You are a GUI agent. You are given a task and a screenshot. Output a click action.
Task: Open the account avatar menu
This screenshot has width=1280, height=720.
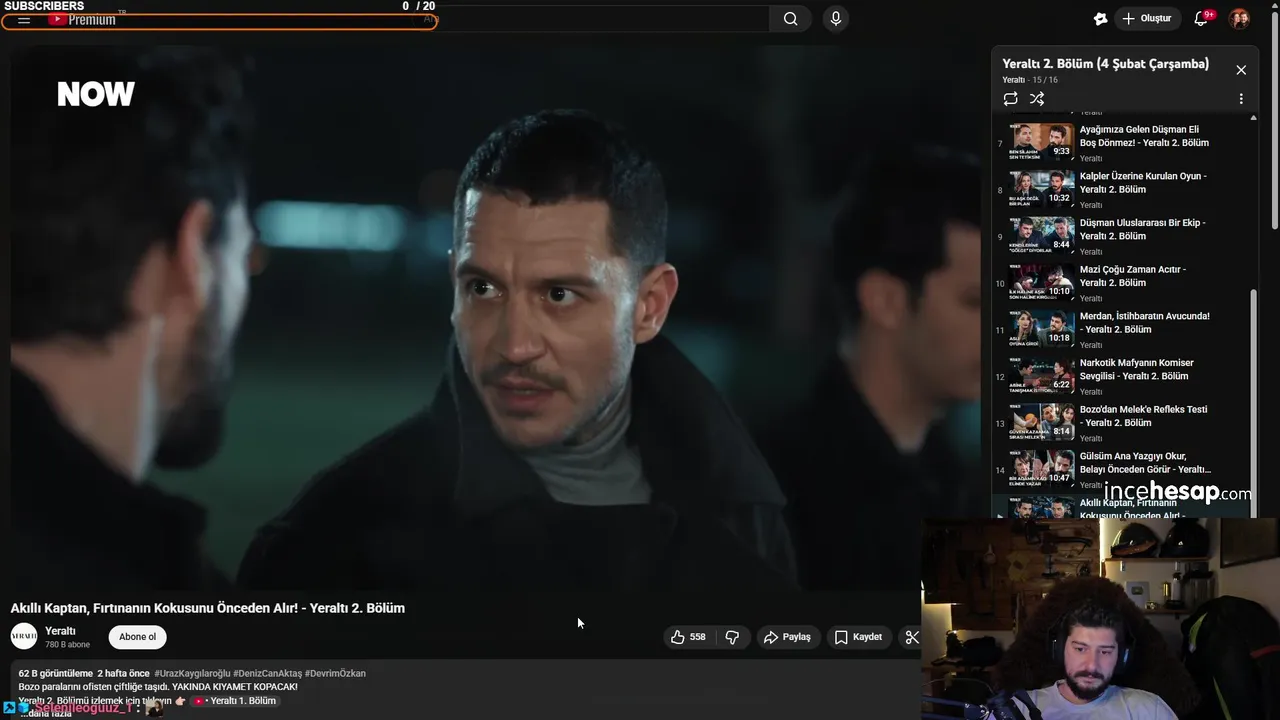1239,19
